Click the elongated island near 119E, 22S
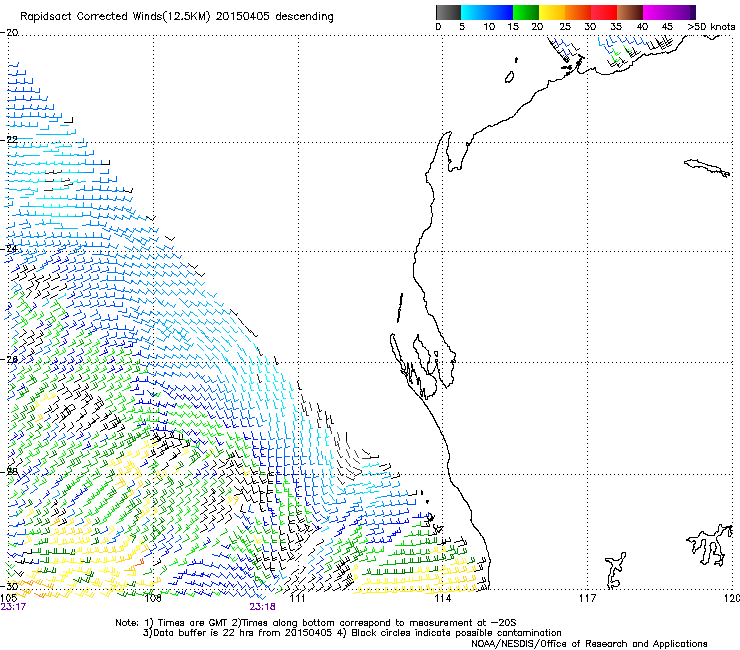The height and width of the screenshot is (650, 740). [707, 168]
